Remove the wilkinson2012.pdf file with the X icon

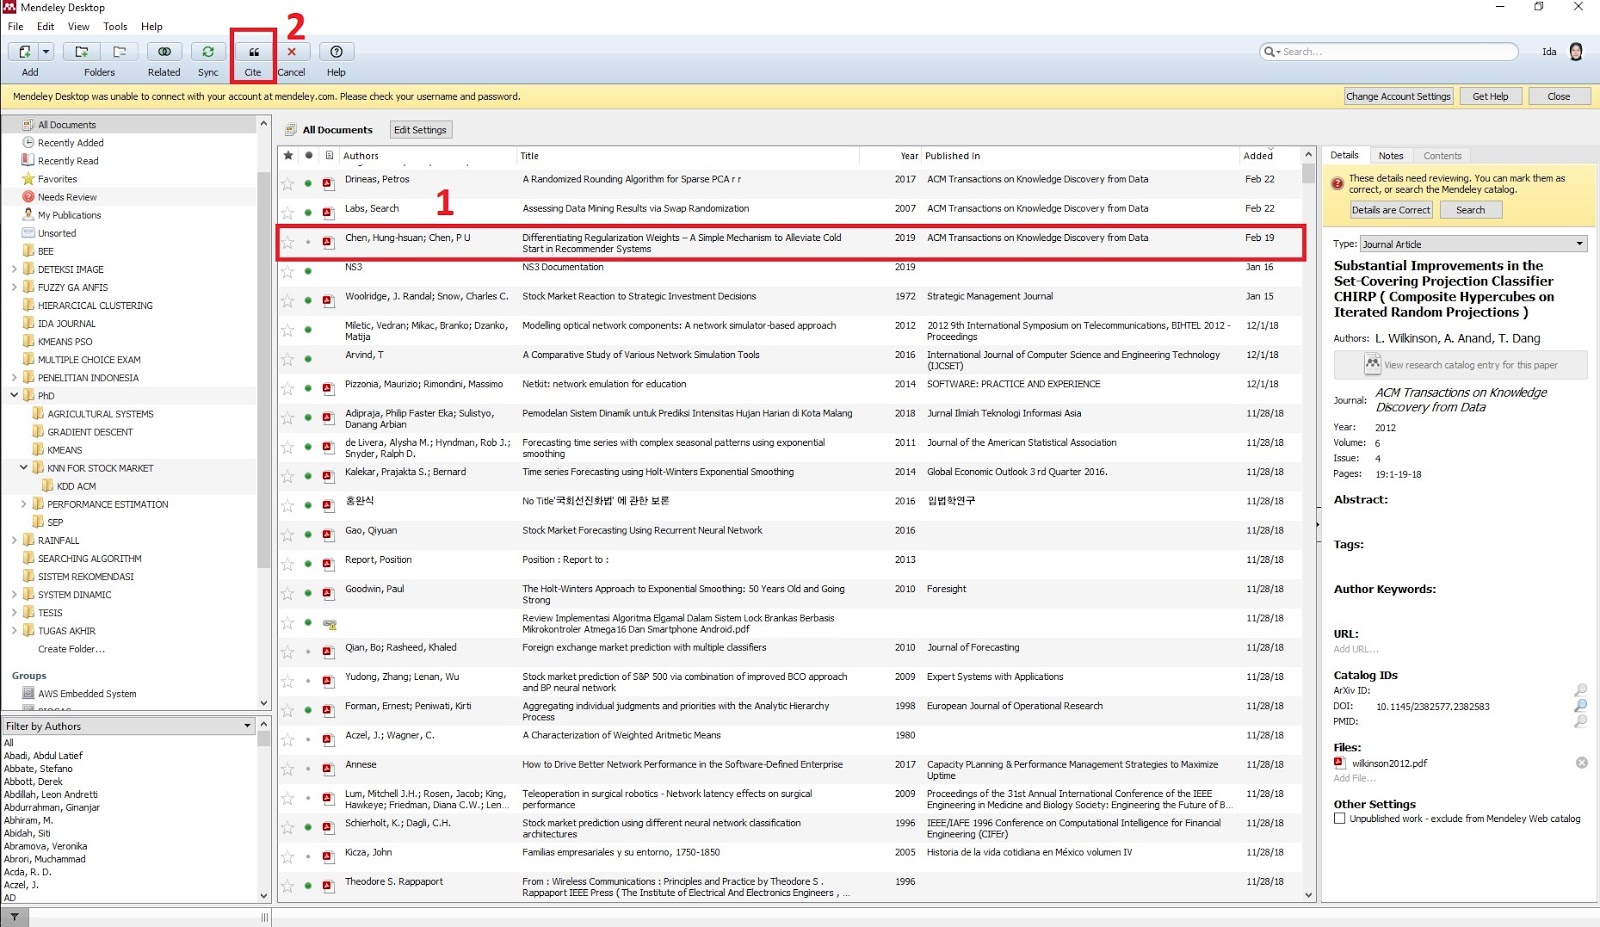pyautogui.click(x=1582, y=763)
